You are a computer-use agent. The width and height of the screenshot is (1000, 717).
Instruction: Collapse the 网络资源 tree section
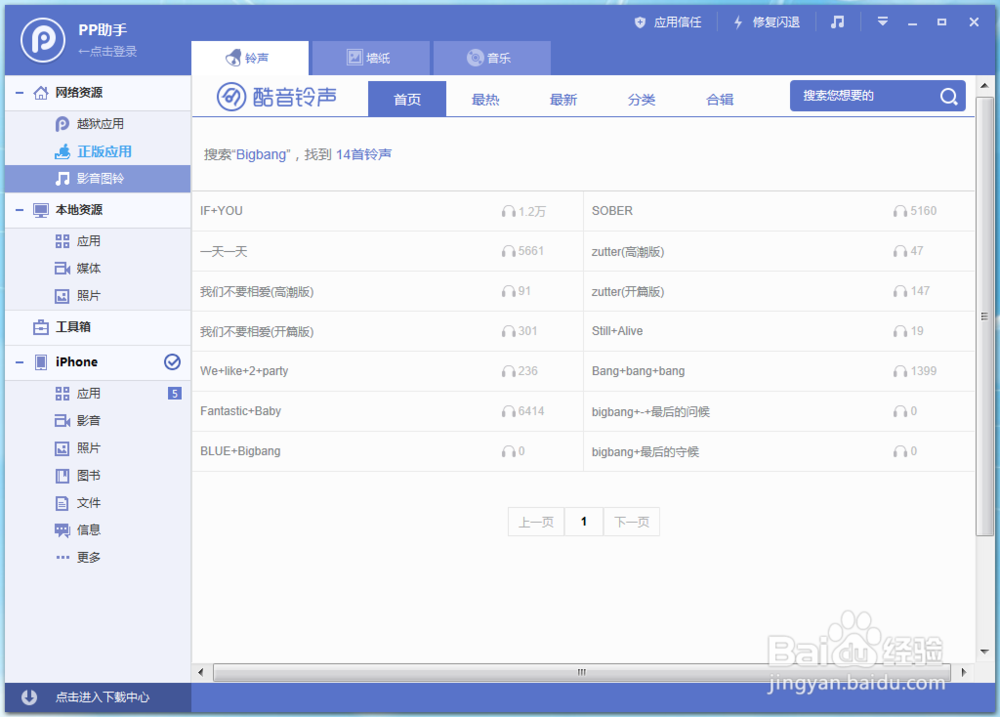click(20, 92)
